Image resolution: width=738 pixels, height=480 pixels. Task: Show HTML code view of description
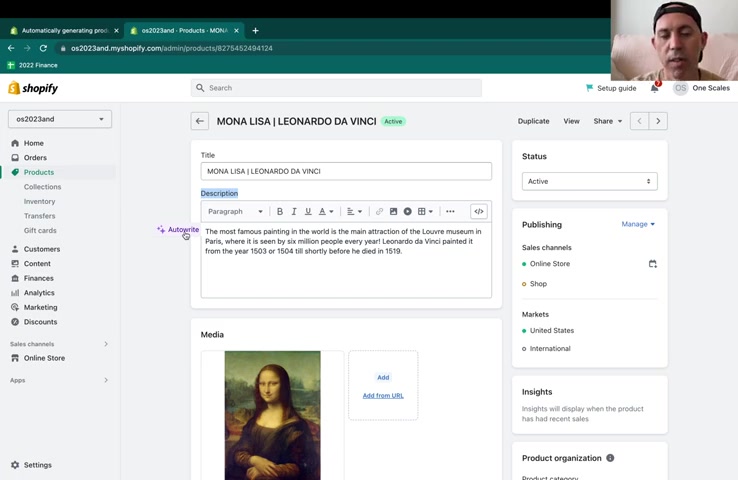tap(479, 211)
